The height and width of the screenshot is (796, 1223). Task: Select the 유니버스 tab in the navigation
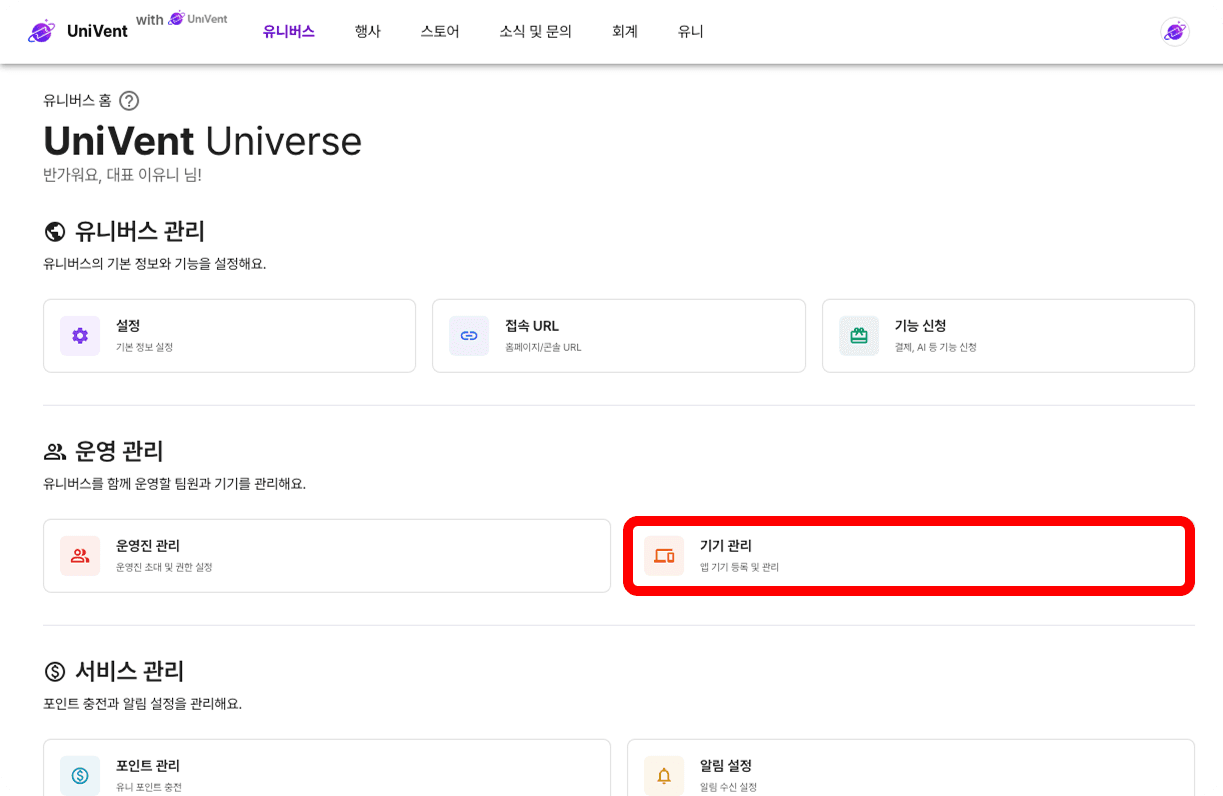coord(288,31)
